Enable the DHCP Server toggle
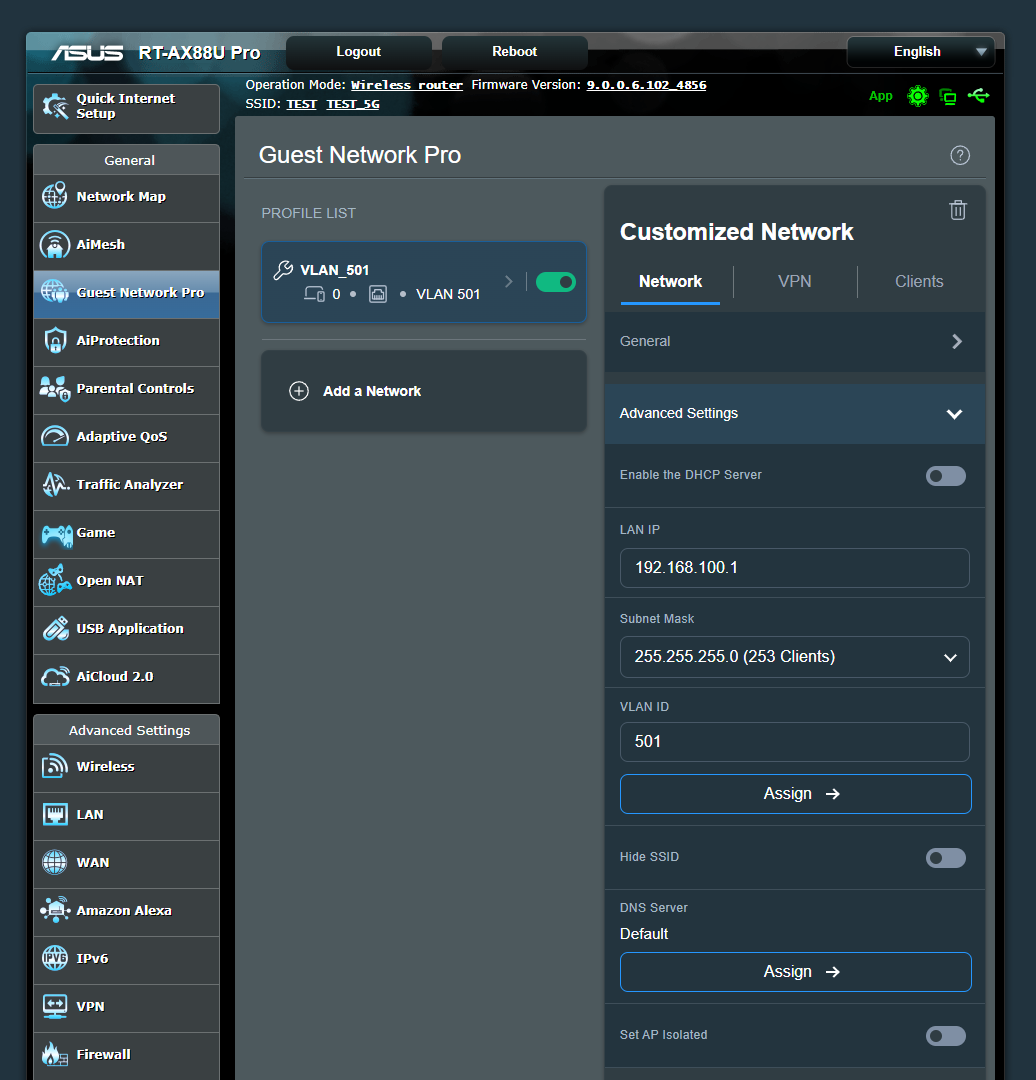This screenshot has width=1036, height=1080. click(x=945, y=476)
